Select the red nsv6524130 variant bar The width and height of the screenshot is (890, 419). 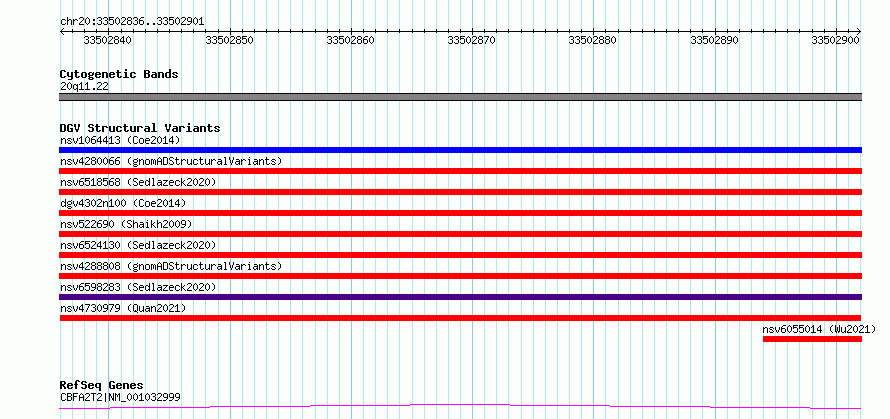point(460,255)
